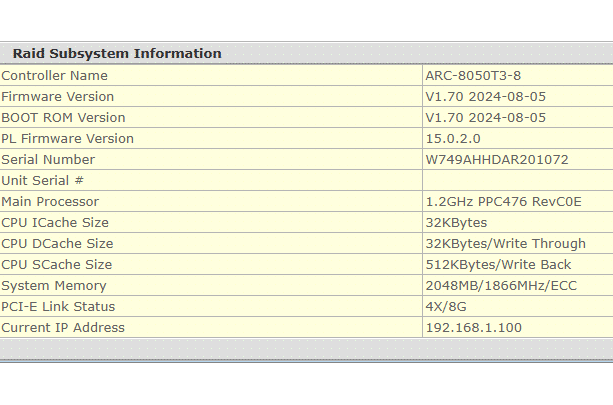Select serial number W749AHHDAR201072
Image resolution: width=613 pixels, height=405 pixels.
(497, 160)
